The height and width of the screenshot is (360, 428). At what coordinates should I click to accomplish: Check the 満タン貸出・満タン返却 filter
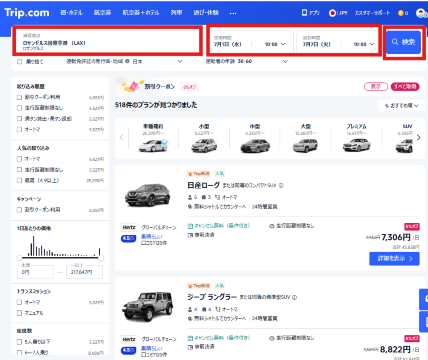(x=20, y=119)
